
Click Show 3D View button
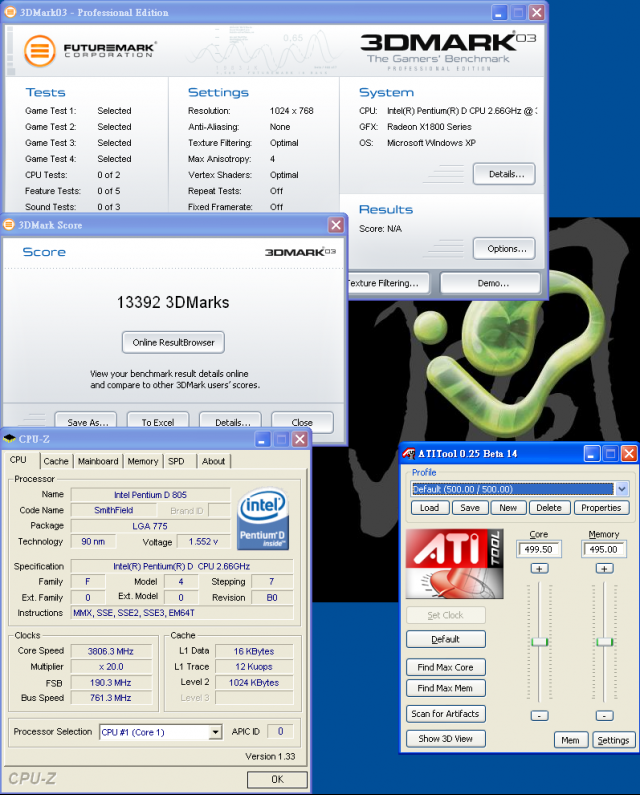tap(446, 739)
